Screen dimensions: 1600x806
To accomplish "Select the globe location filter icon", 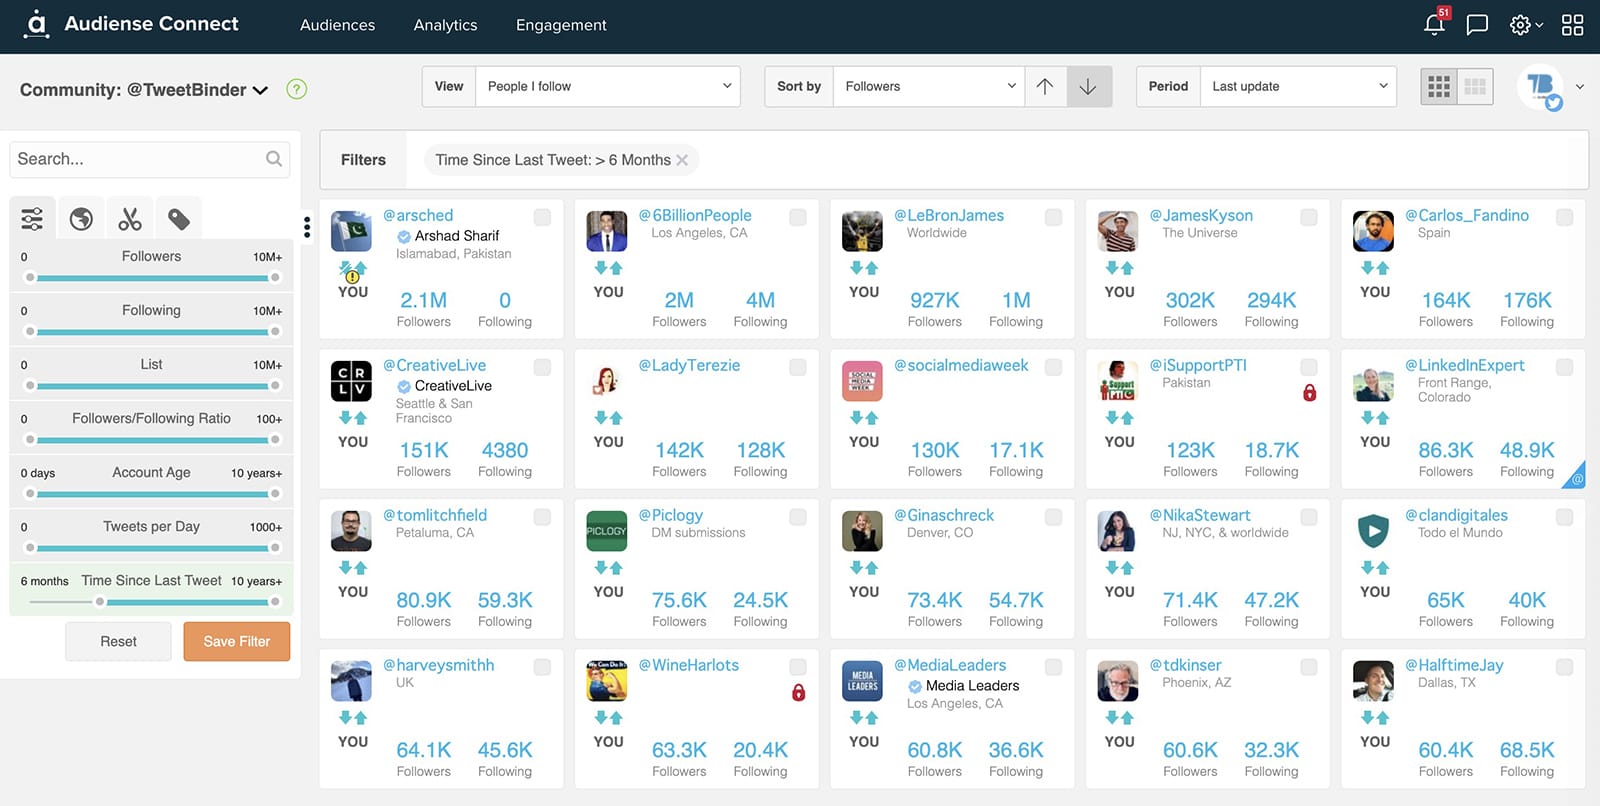I will [x=81, y=219].
